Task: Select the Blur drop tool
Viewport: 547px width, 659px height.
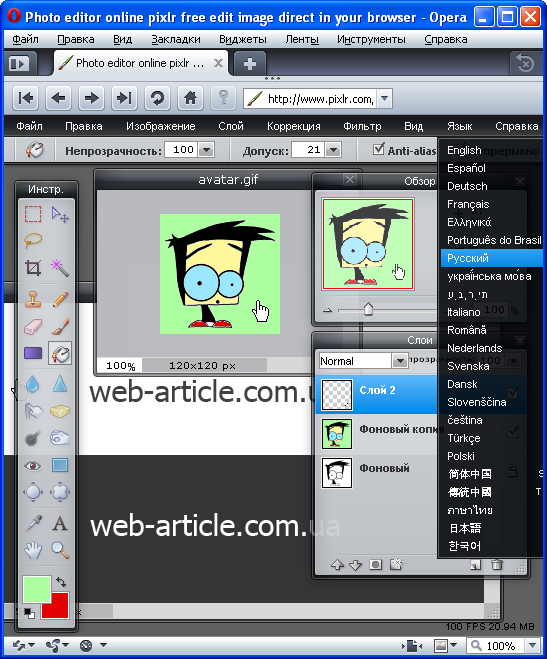Action: tap(33, 384)
